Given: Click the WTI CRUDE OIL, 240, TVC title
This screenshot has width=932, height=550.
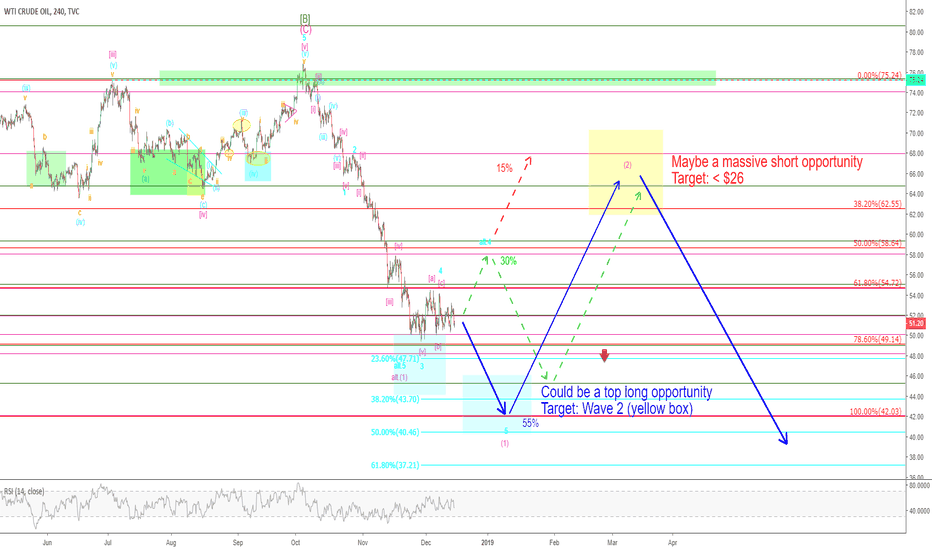Looking at the screenshot, I should pyautogui.click(x=42, y=11).
